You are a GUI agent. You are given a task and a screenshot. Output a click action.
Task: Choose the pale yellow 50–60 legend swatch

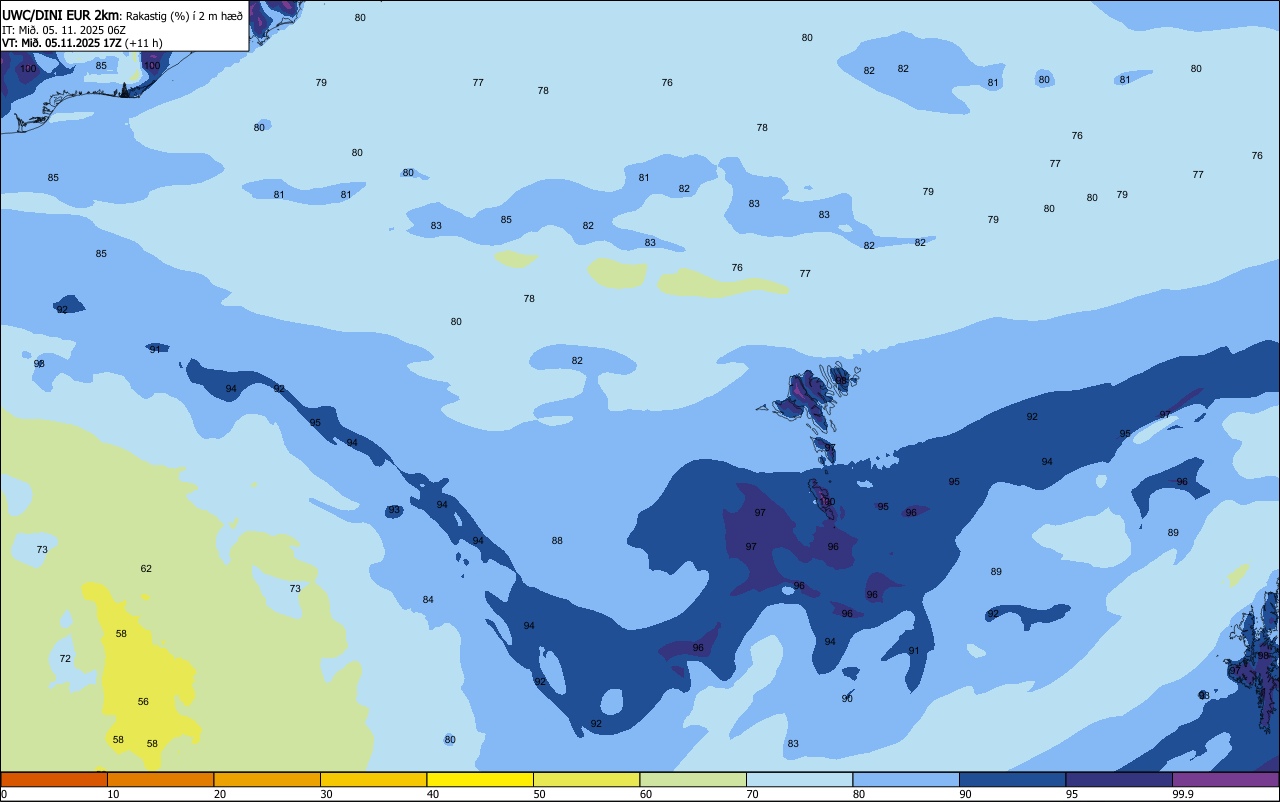pos(586,779)
